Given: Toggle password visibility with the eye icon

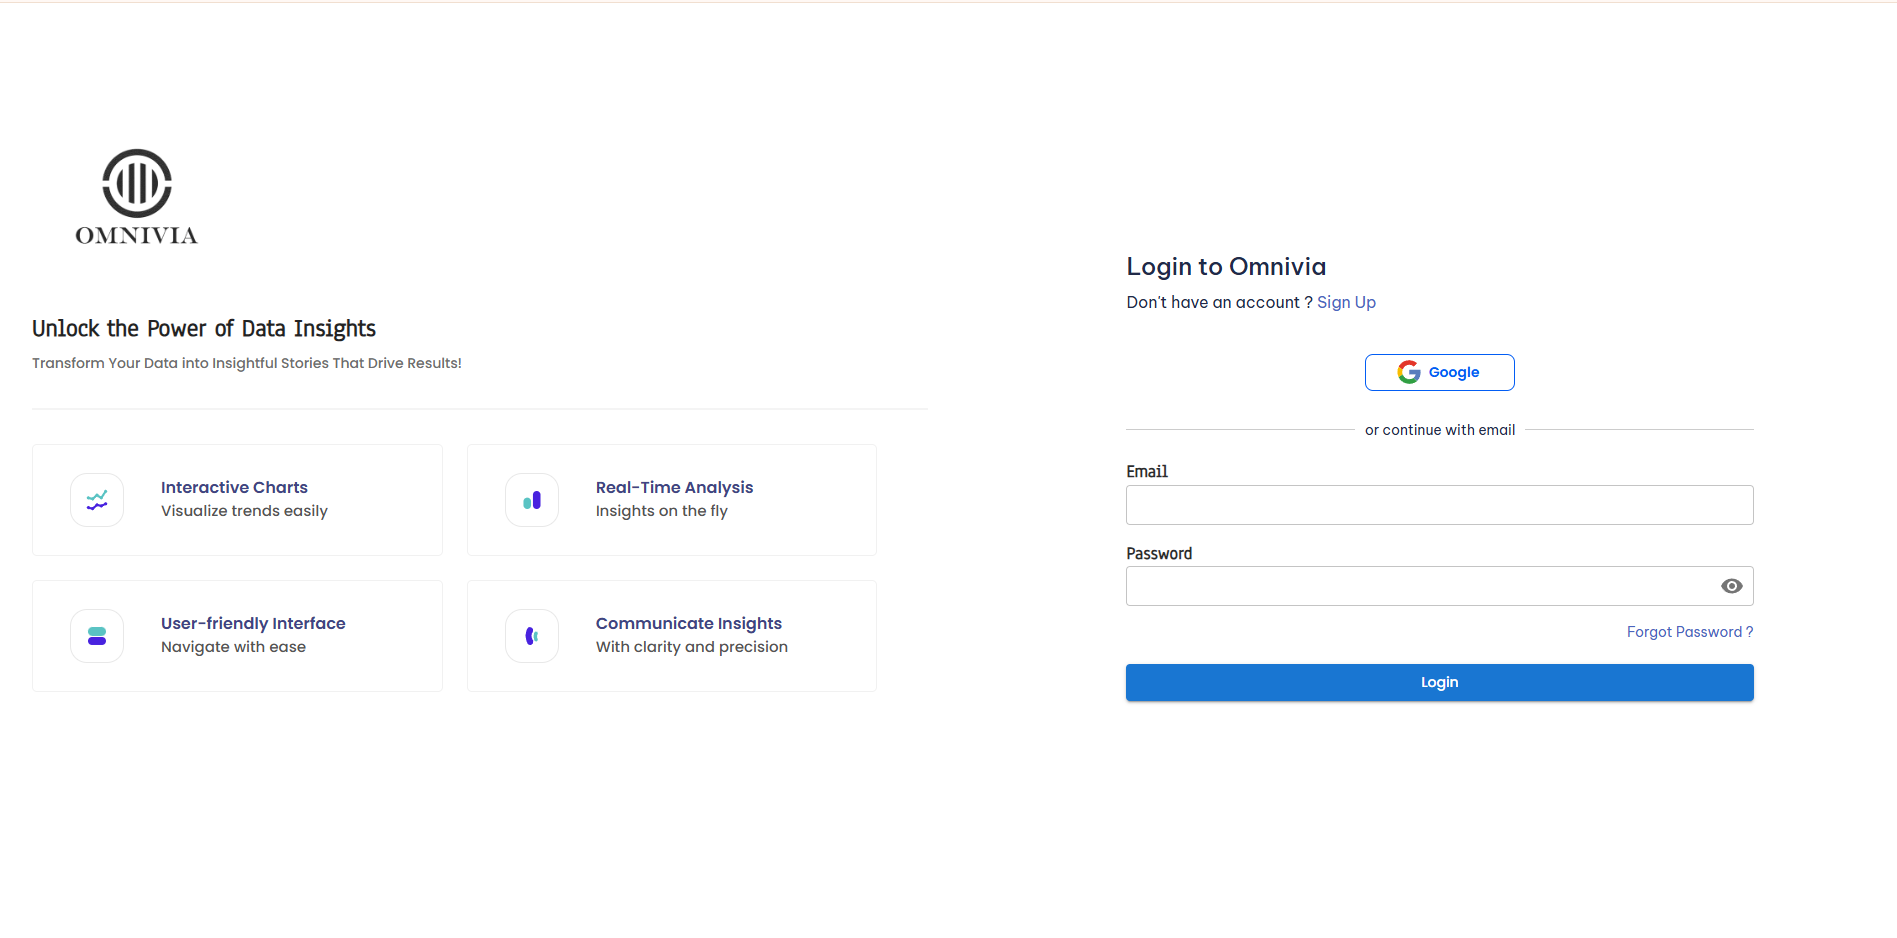Looking at the screenshot, I should point(1732,586).
